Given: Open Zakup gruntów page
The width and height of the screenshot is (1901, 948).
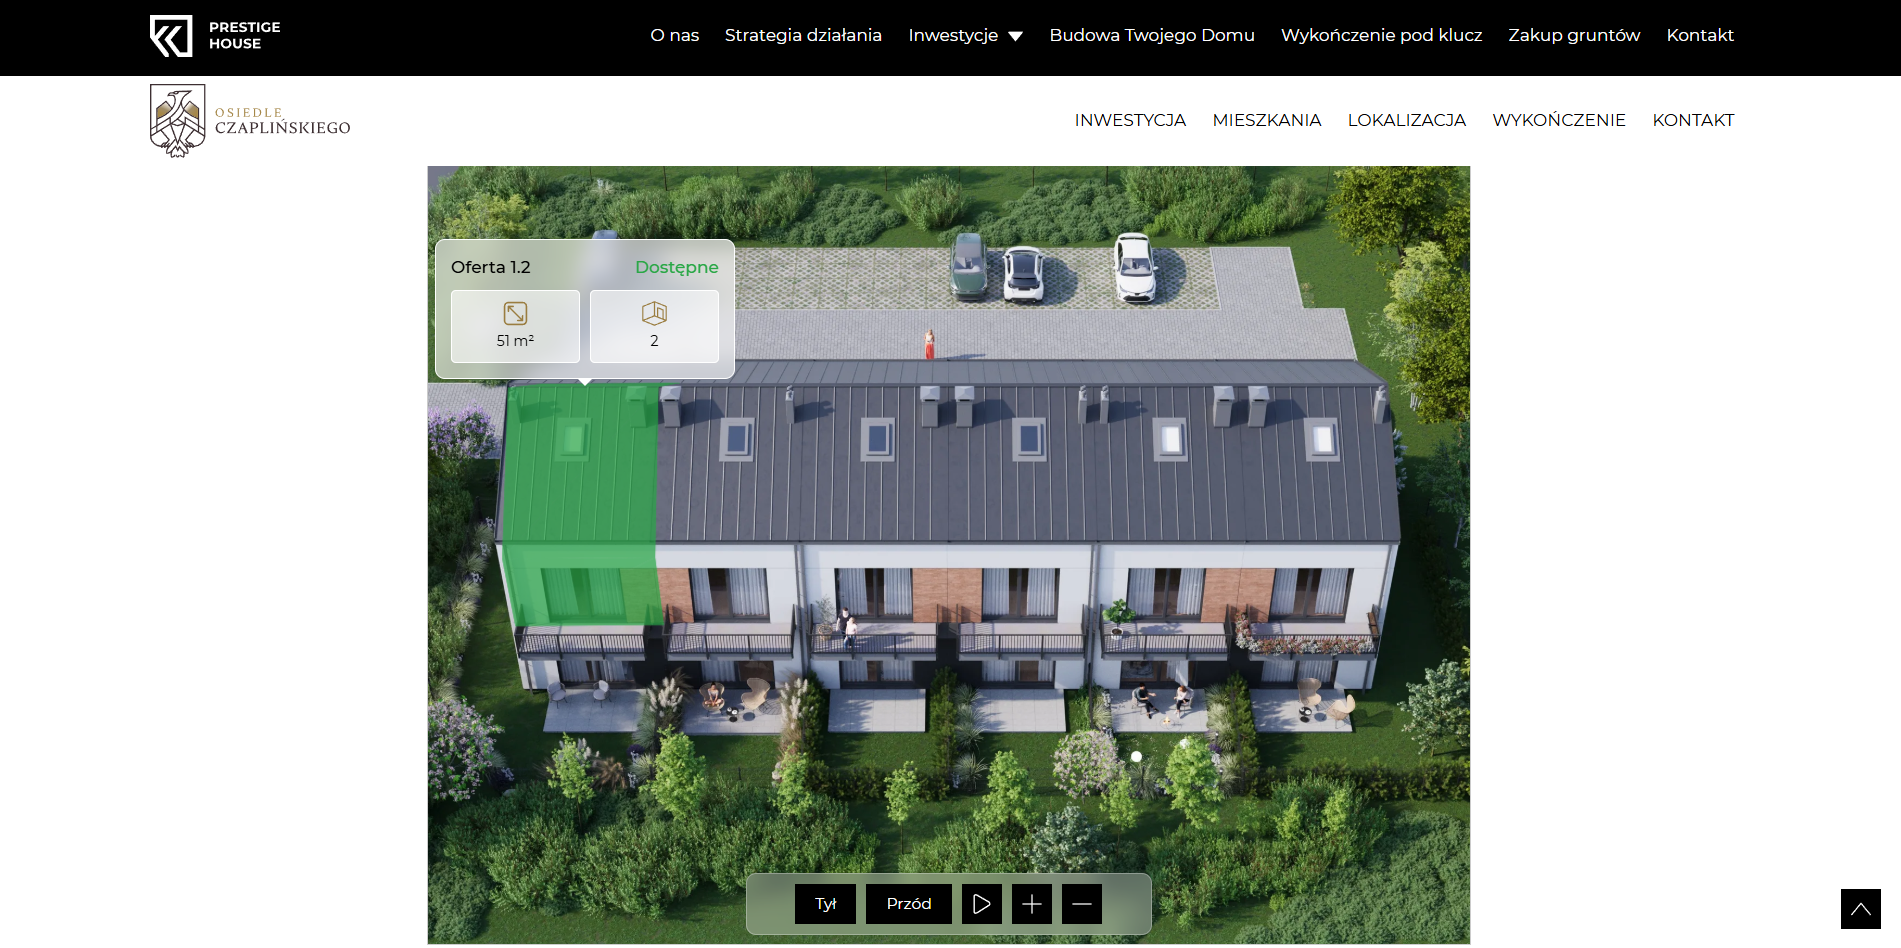Looking at the screenshot, I should coord(1574,35).
